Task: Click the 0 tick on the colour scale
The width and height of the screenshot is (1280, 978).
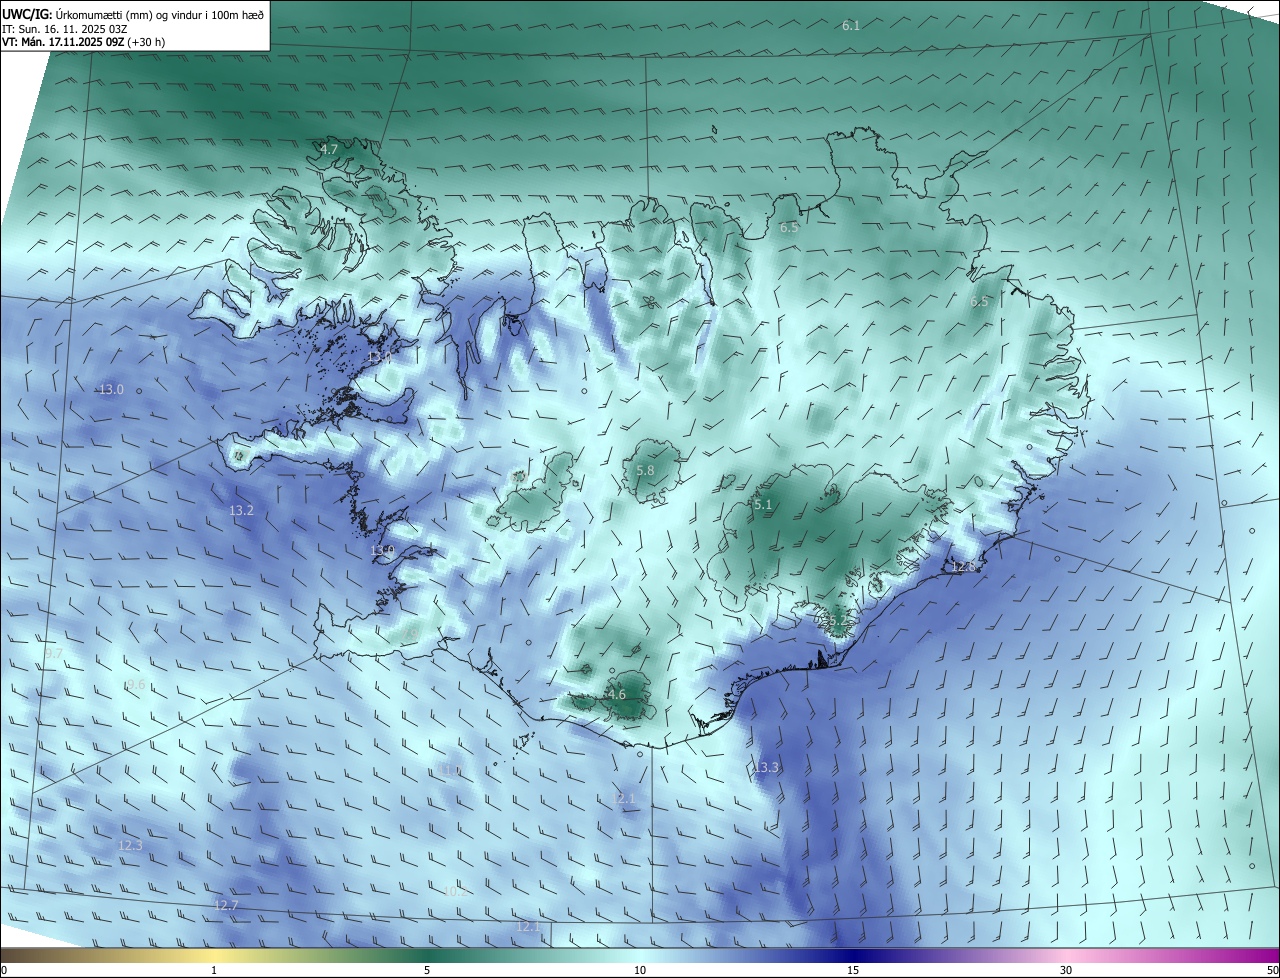Action: (4, 970)
